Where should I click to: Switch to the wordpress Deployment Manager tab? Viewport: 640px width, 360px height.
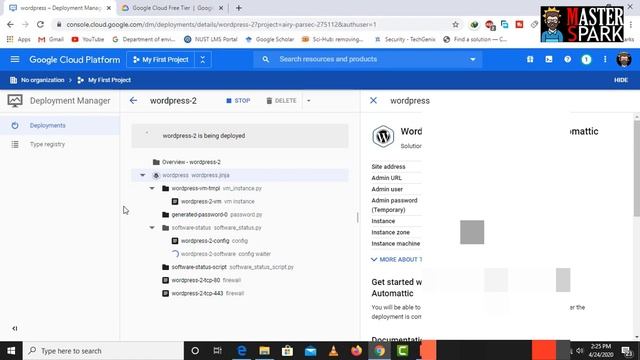[60, 8]
